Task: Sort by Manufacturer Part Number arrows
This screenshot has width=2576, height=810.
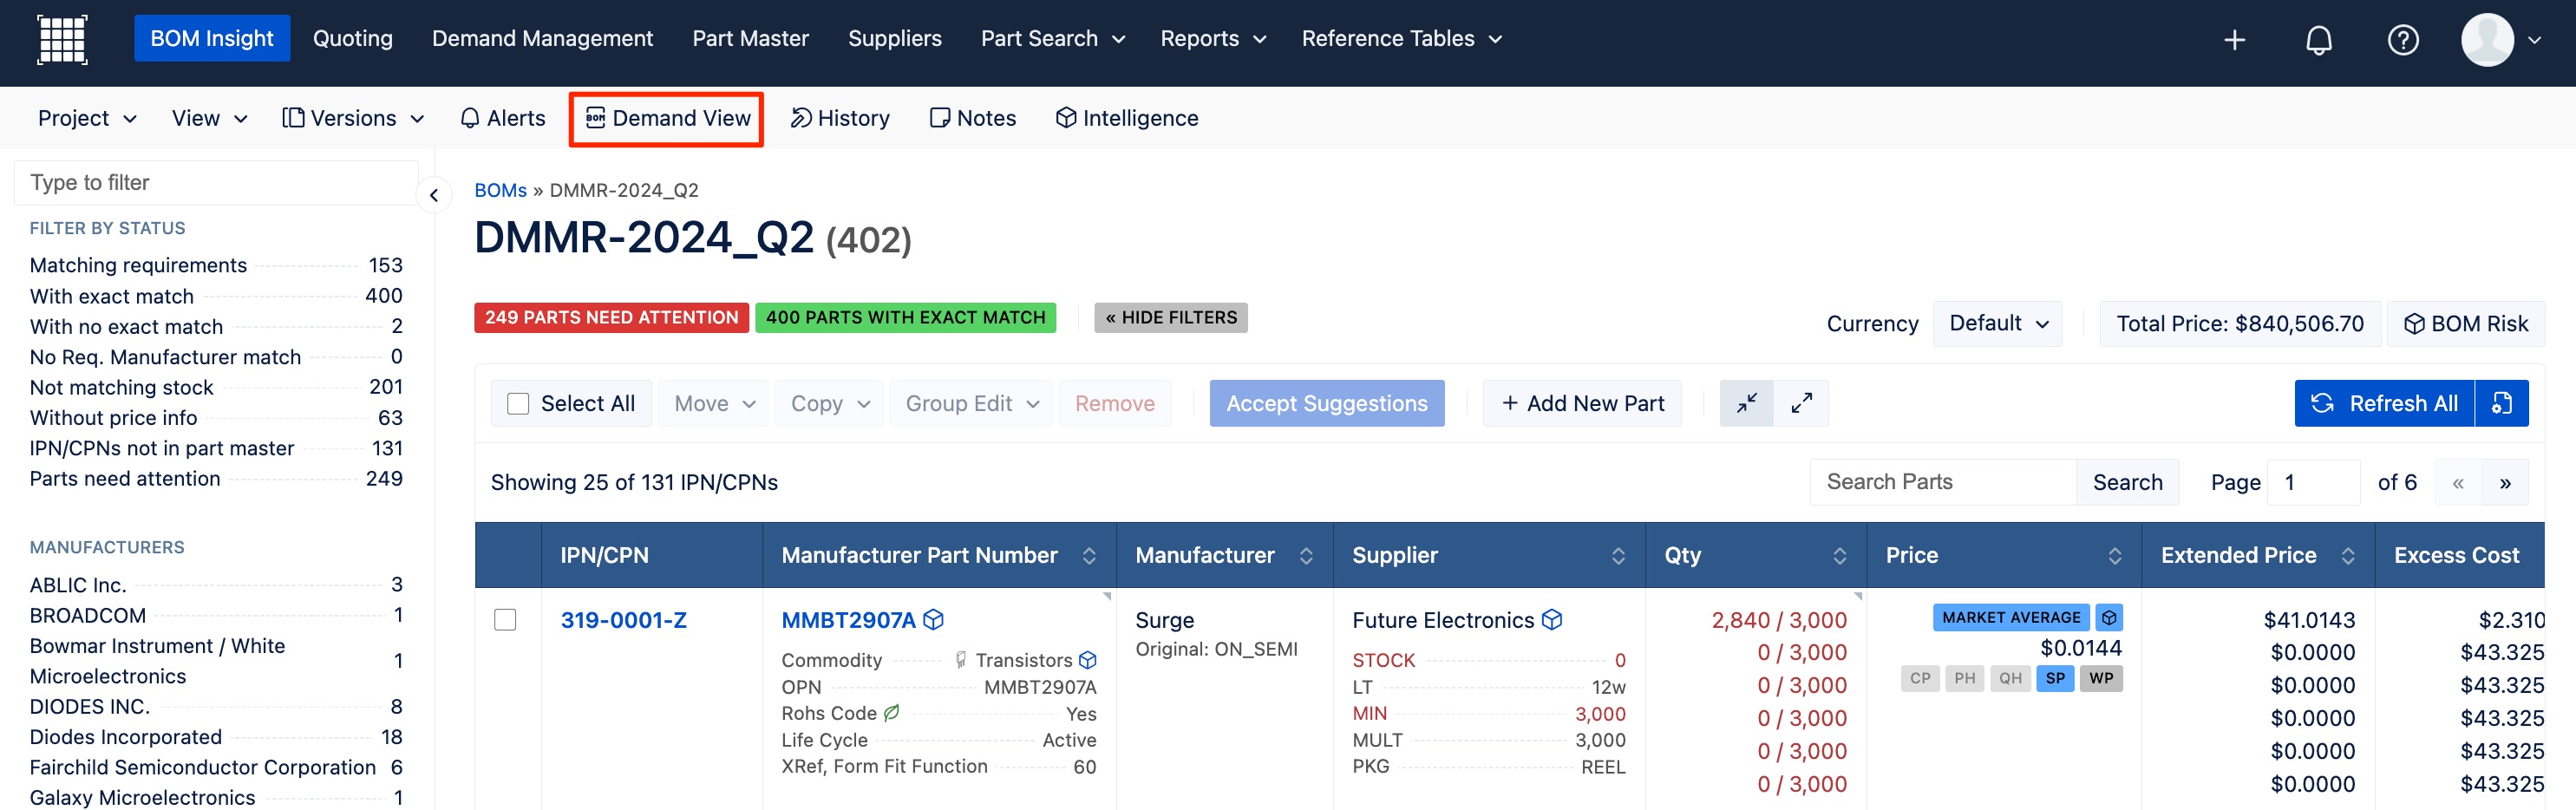Action: click(x=1089, y=556)
